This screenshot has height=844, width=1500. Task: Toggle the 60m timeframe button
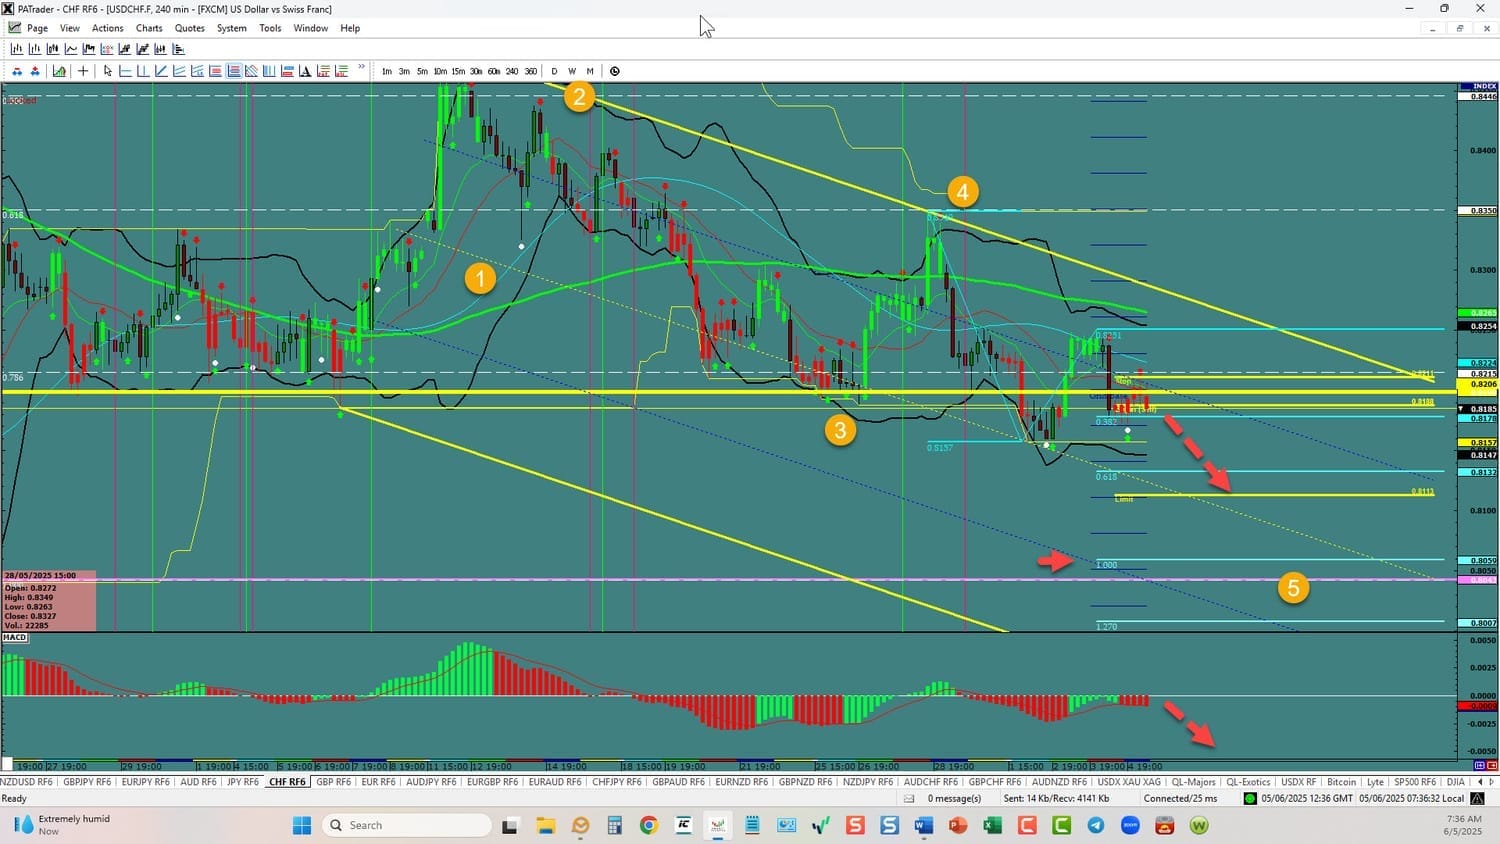494,71
